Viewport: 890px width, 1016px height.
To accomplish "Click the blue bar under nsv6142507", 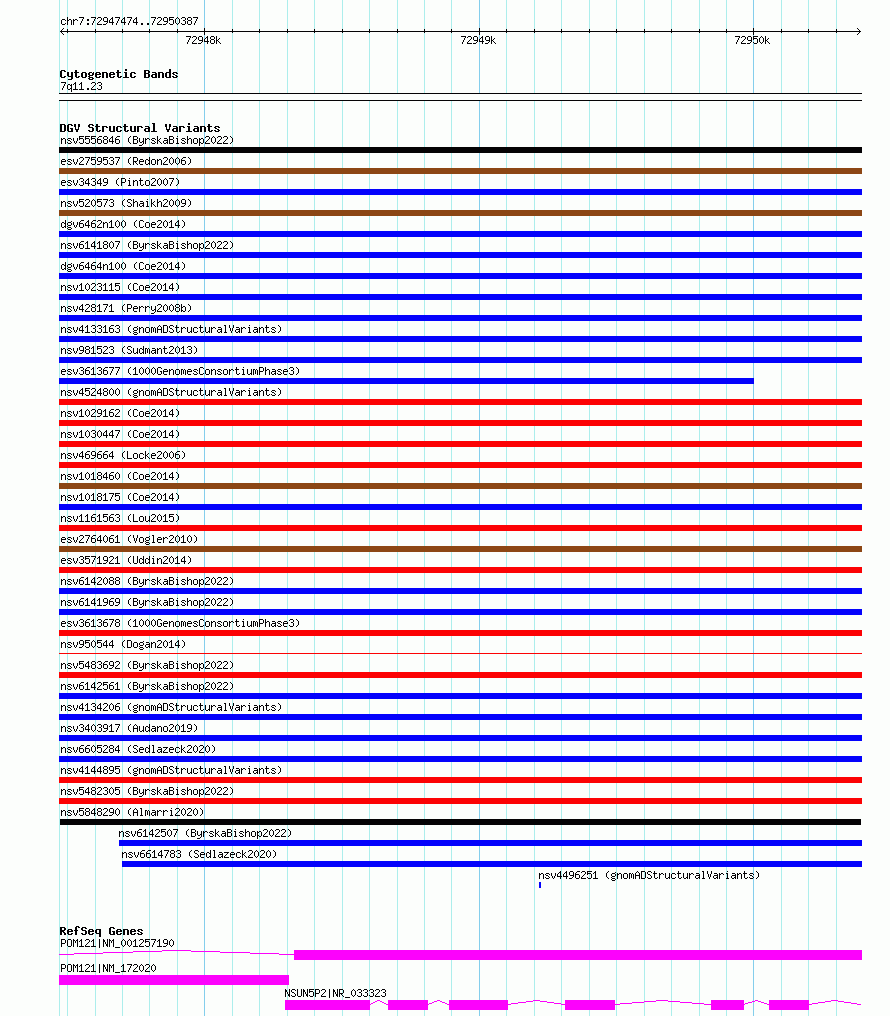I will click(490, 843).
